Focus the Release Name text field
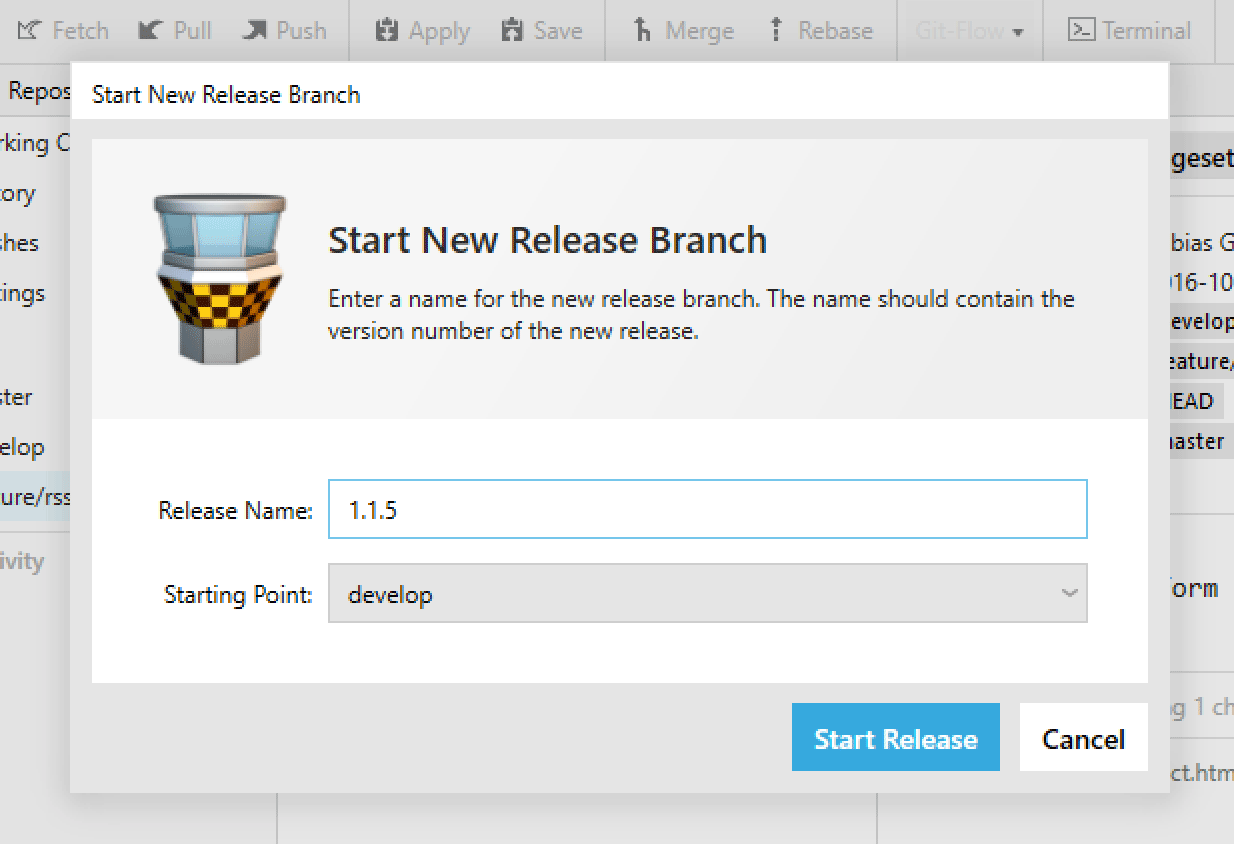This screenshot has height=844, width=1234. tap(706, 510)
